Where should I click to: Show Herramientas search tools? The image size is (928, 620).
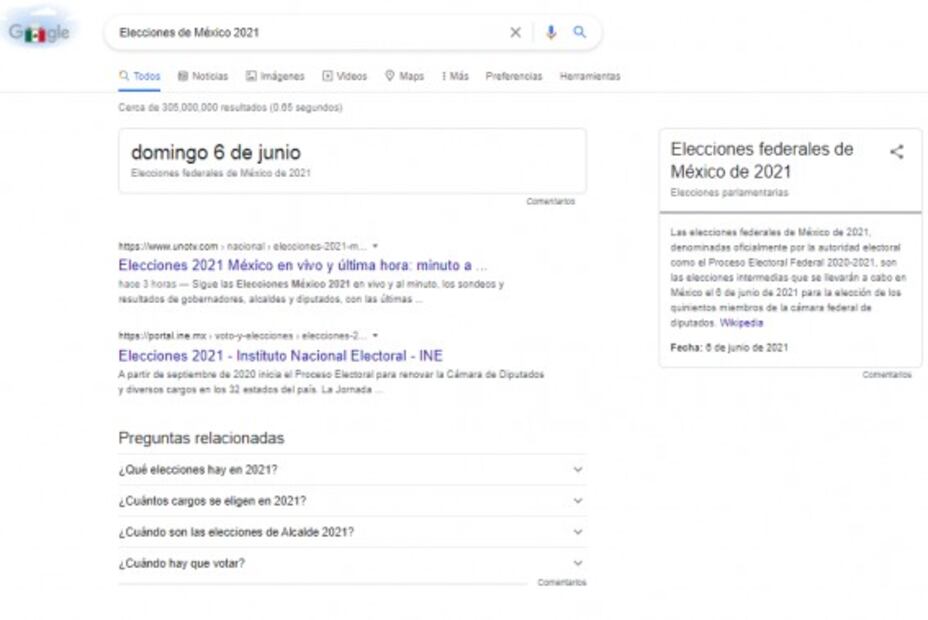pyautogui.click(x=590, y=76)
